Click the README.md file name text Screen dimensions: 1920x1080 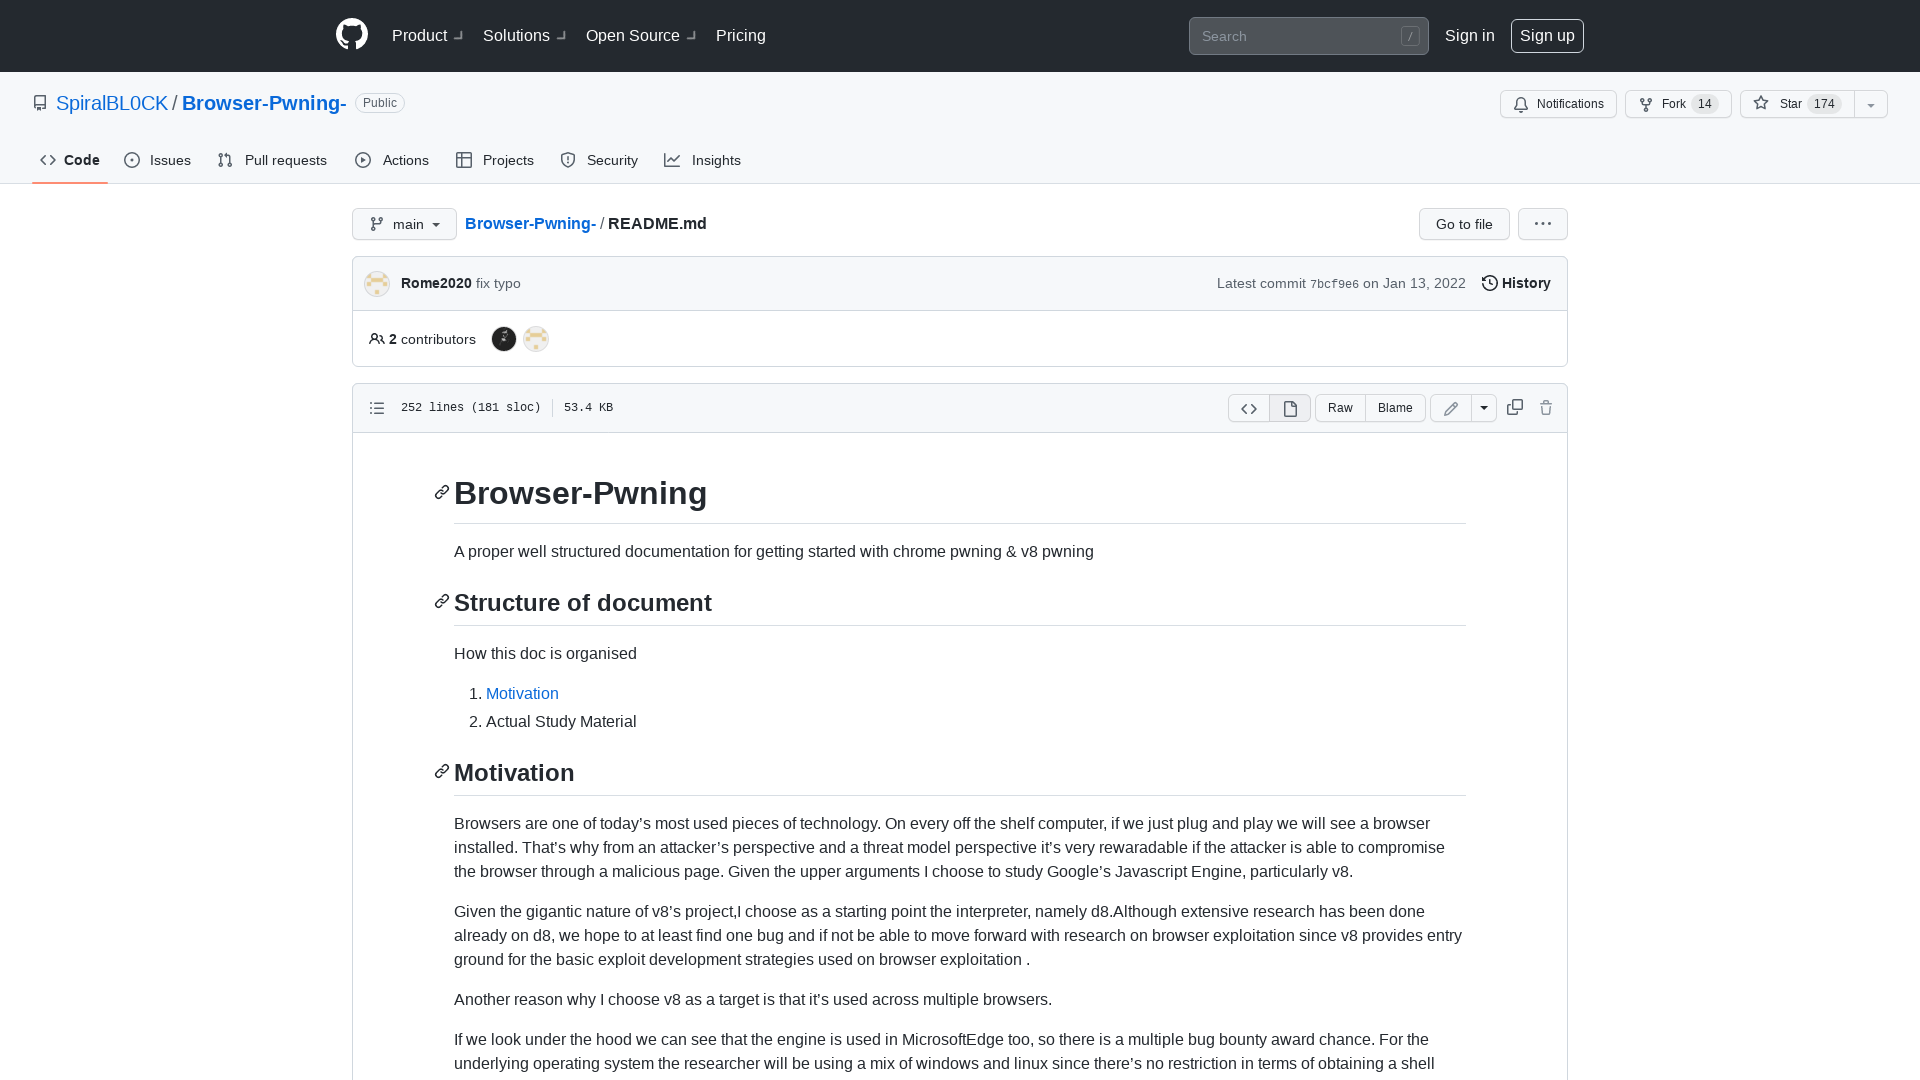pyautogui.click(x=657, y=223)
